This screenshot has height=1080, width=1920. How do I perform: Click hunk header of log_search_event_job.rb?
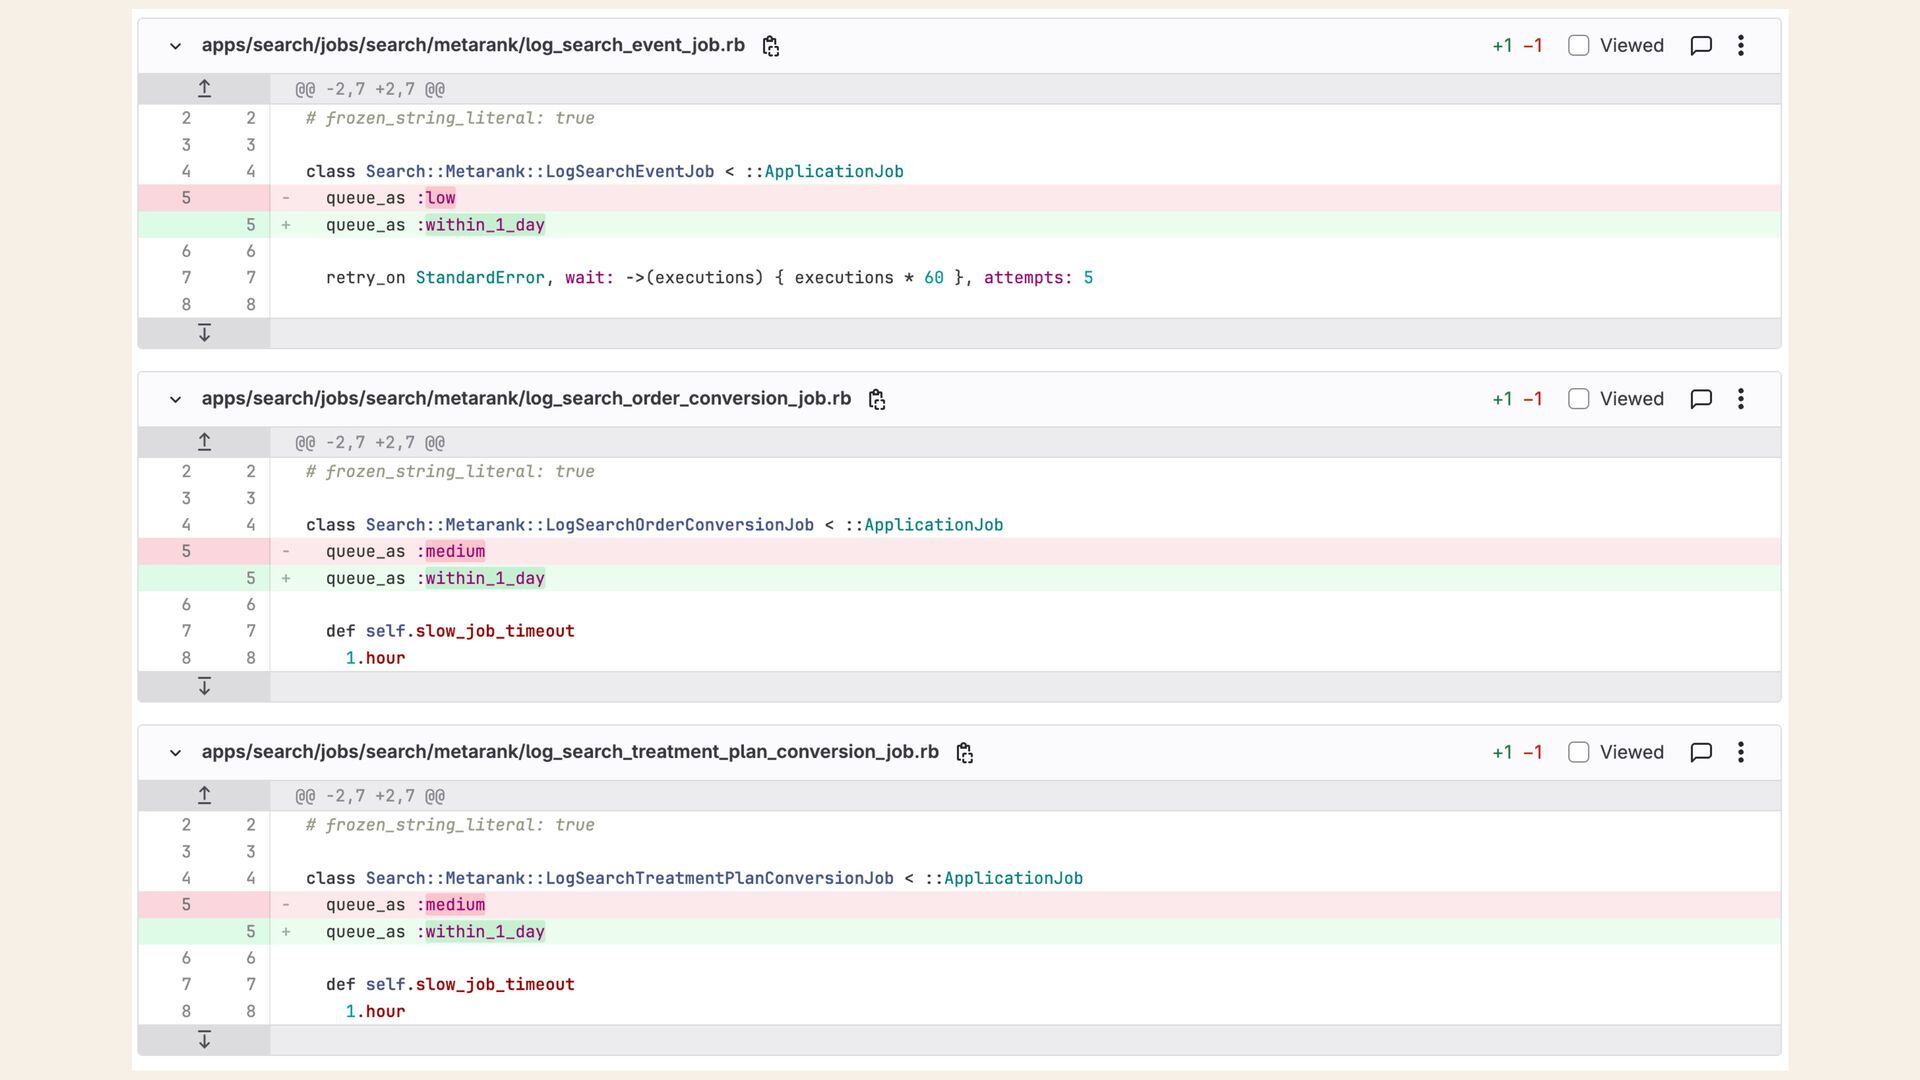(370, 89)
